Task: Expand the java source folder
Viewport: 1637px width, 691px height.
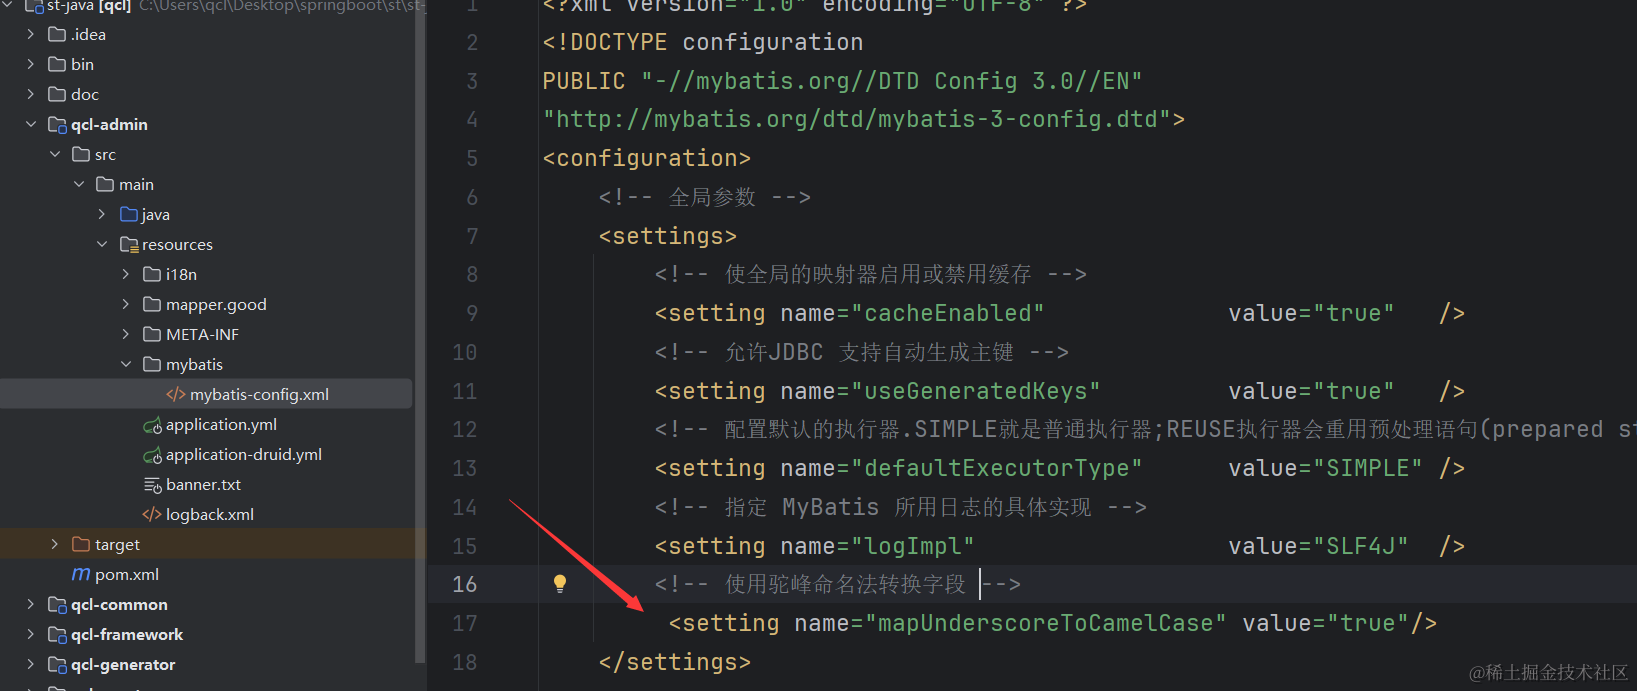Action: pyautogui.click(x=102, y=215)
